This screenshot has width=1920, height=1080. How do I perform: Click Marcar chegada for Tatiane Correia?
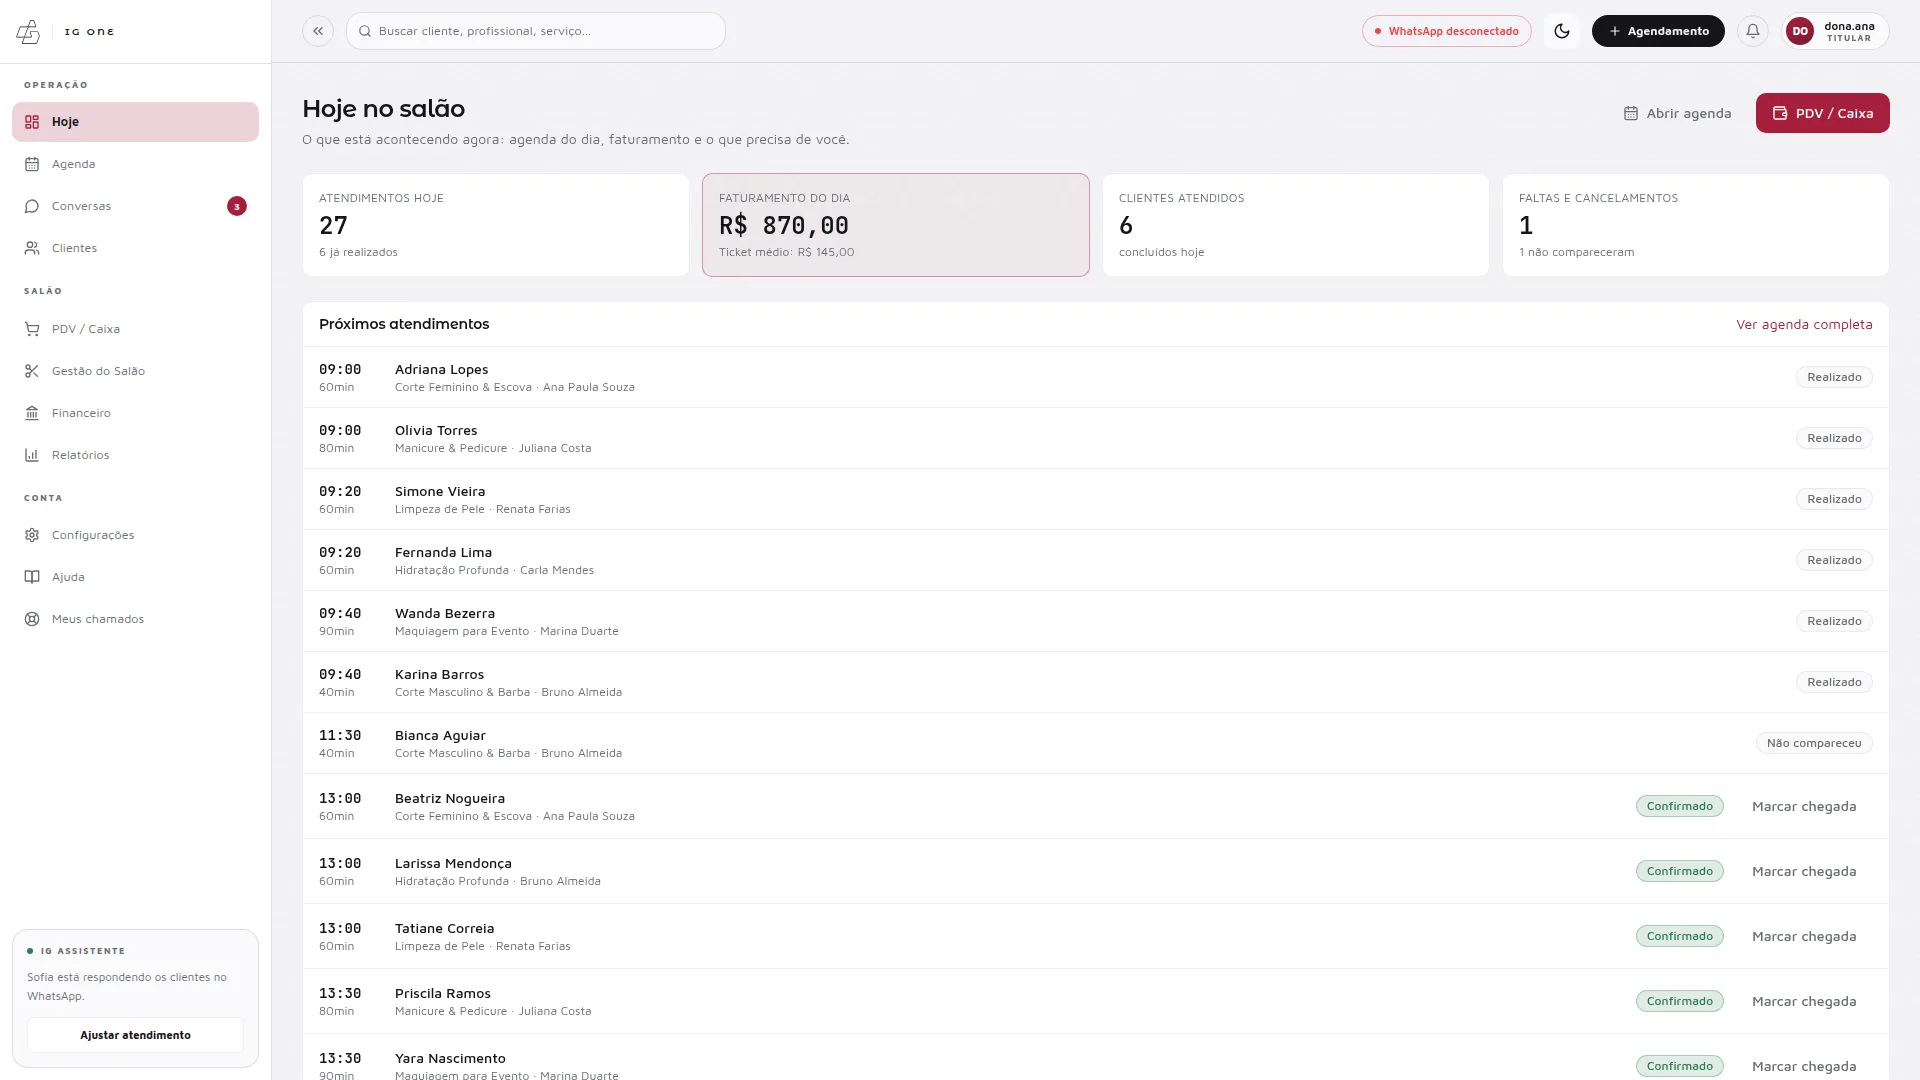click(1804, 936)
